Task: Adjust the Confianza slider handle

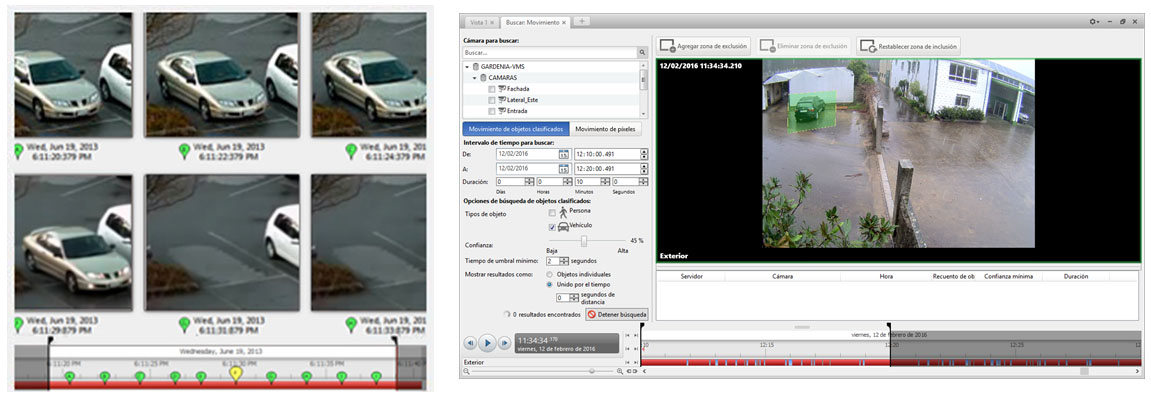Action: [x=584, y=241]
